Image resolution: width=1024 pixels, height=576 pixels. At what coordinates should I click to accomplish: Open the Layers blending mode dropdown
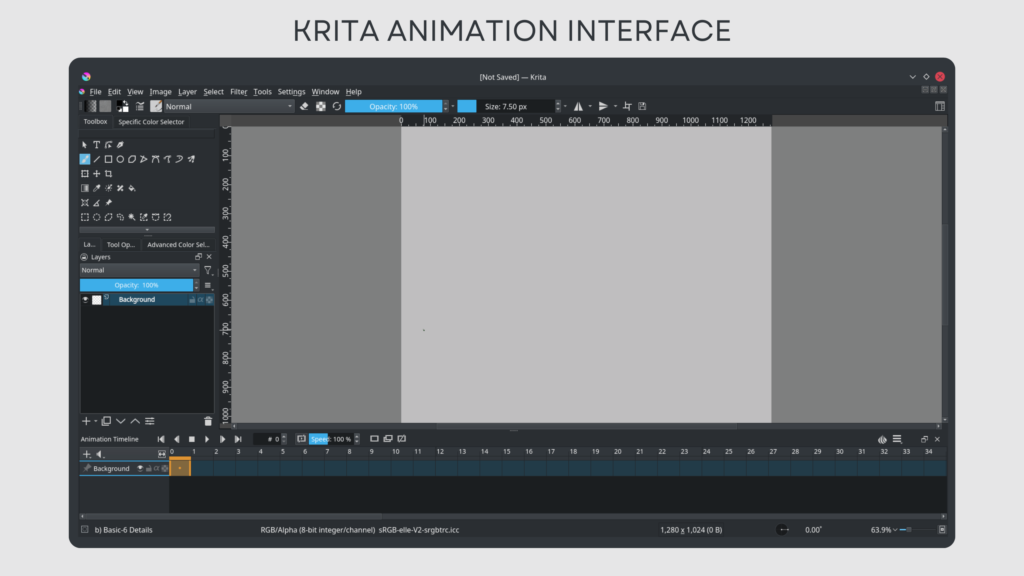pos(139,270)
